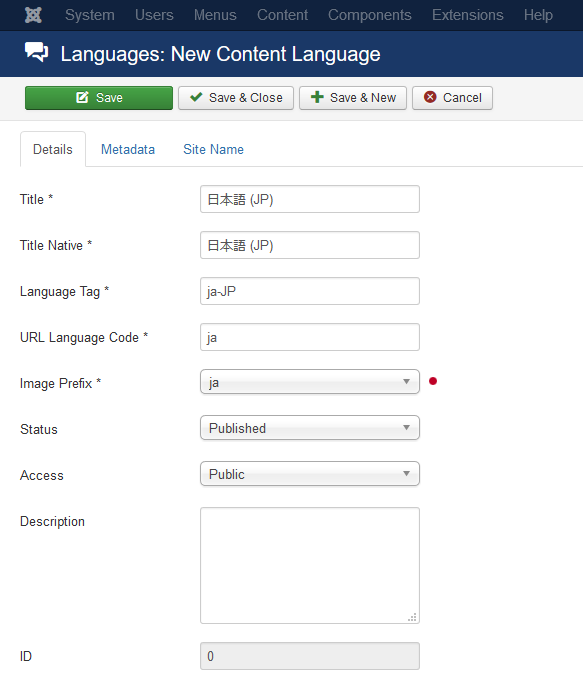Open the Components menu

pyautogui.click(x=370, y=15)
